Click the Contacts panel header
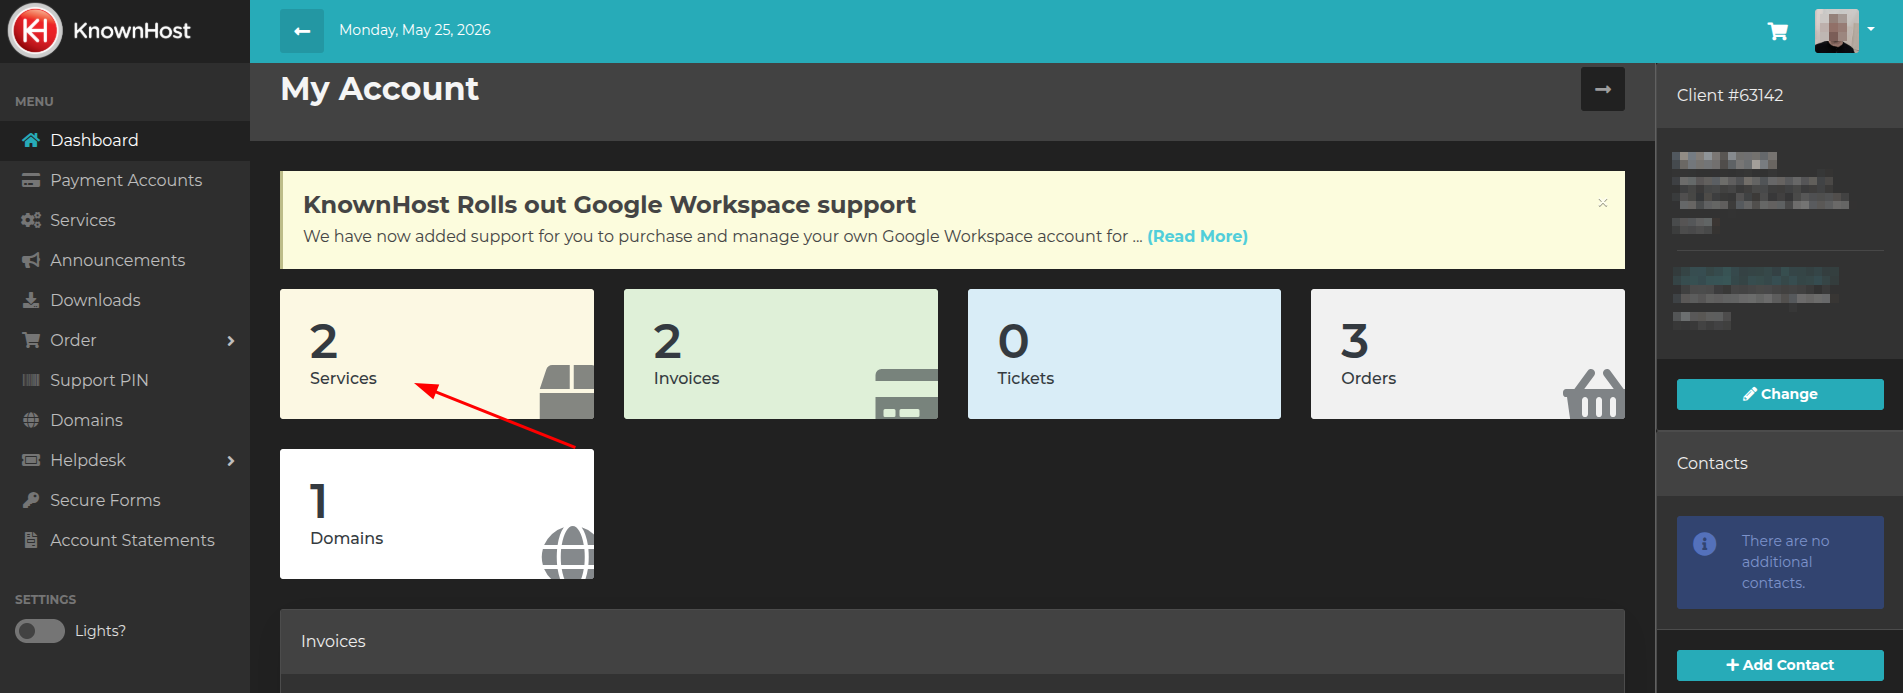The height and width of the screenshot is (693, 1903). pos(1712,463)
